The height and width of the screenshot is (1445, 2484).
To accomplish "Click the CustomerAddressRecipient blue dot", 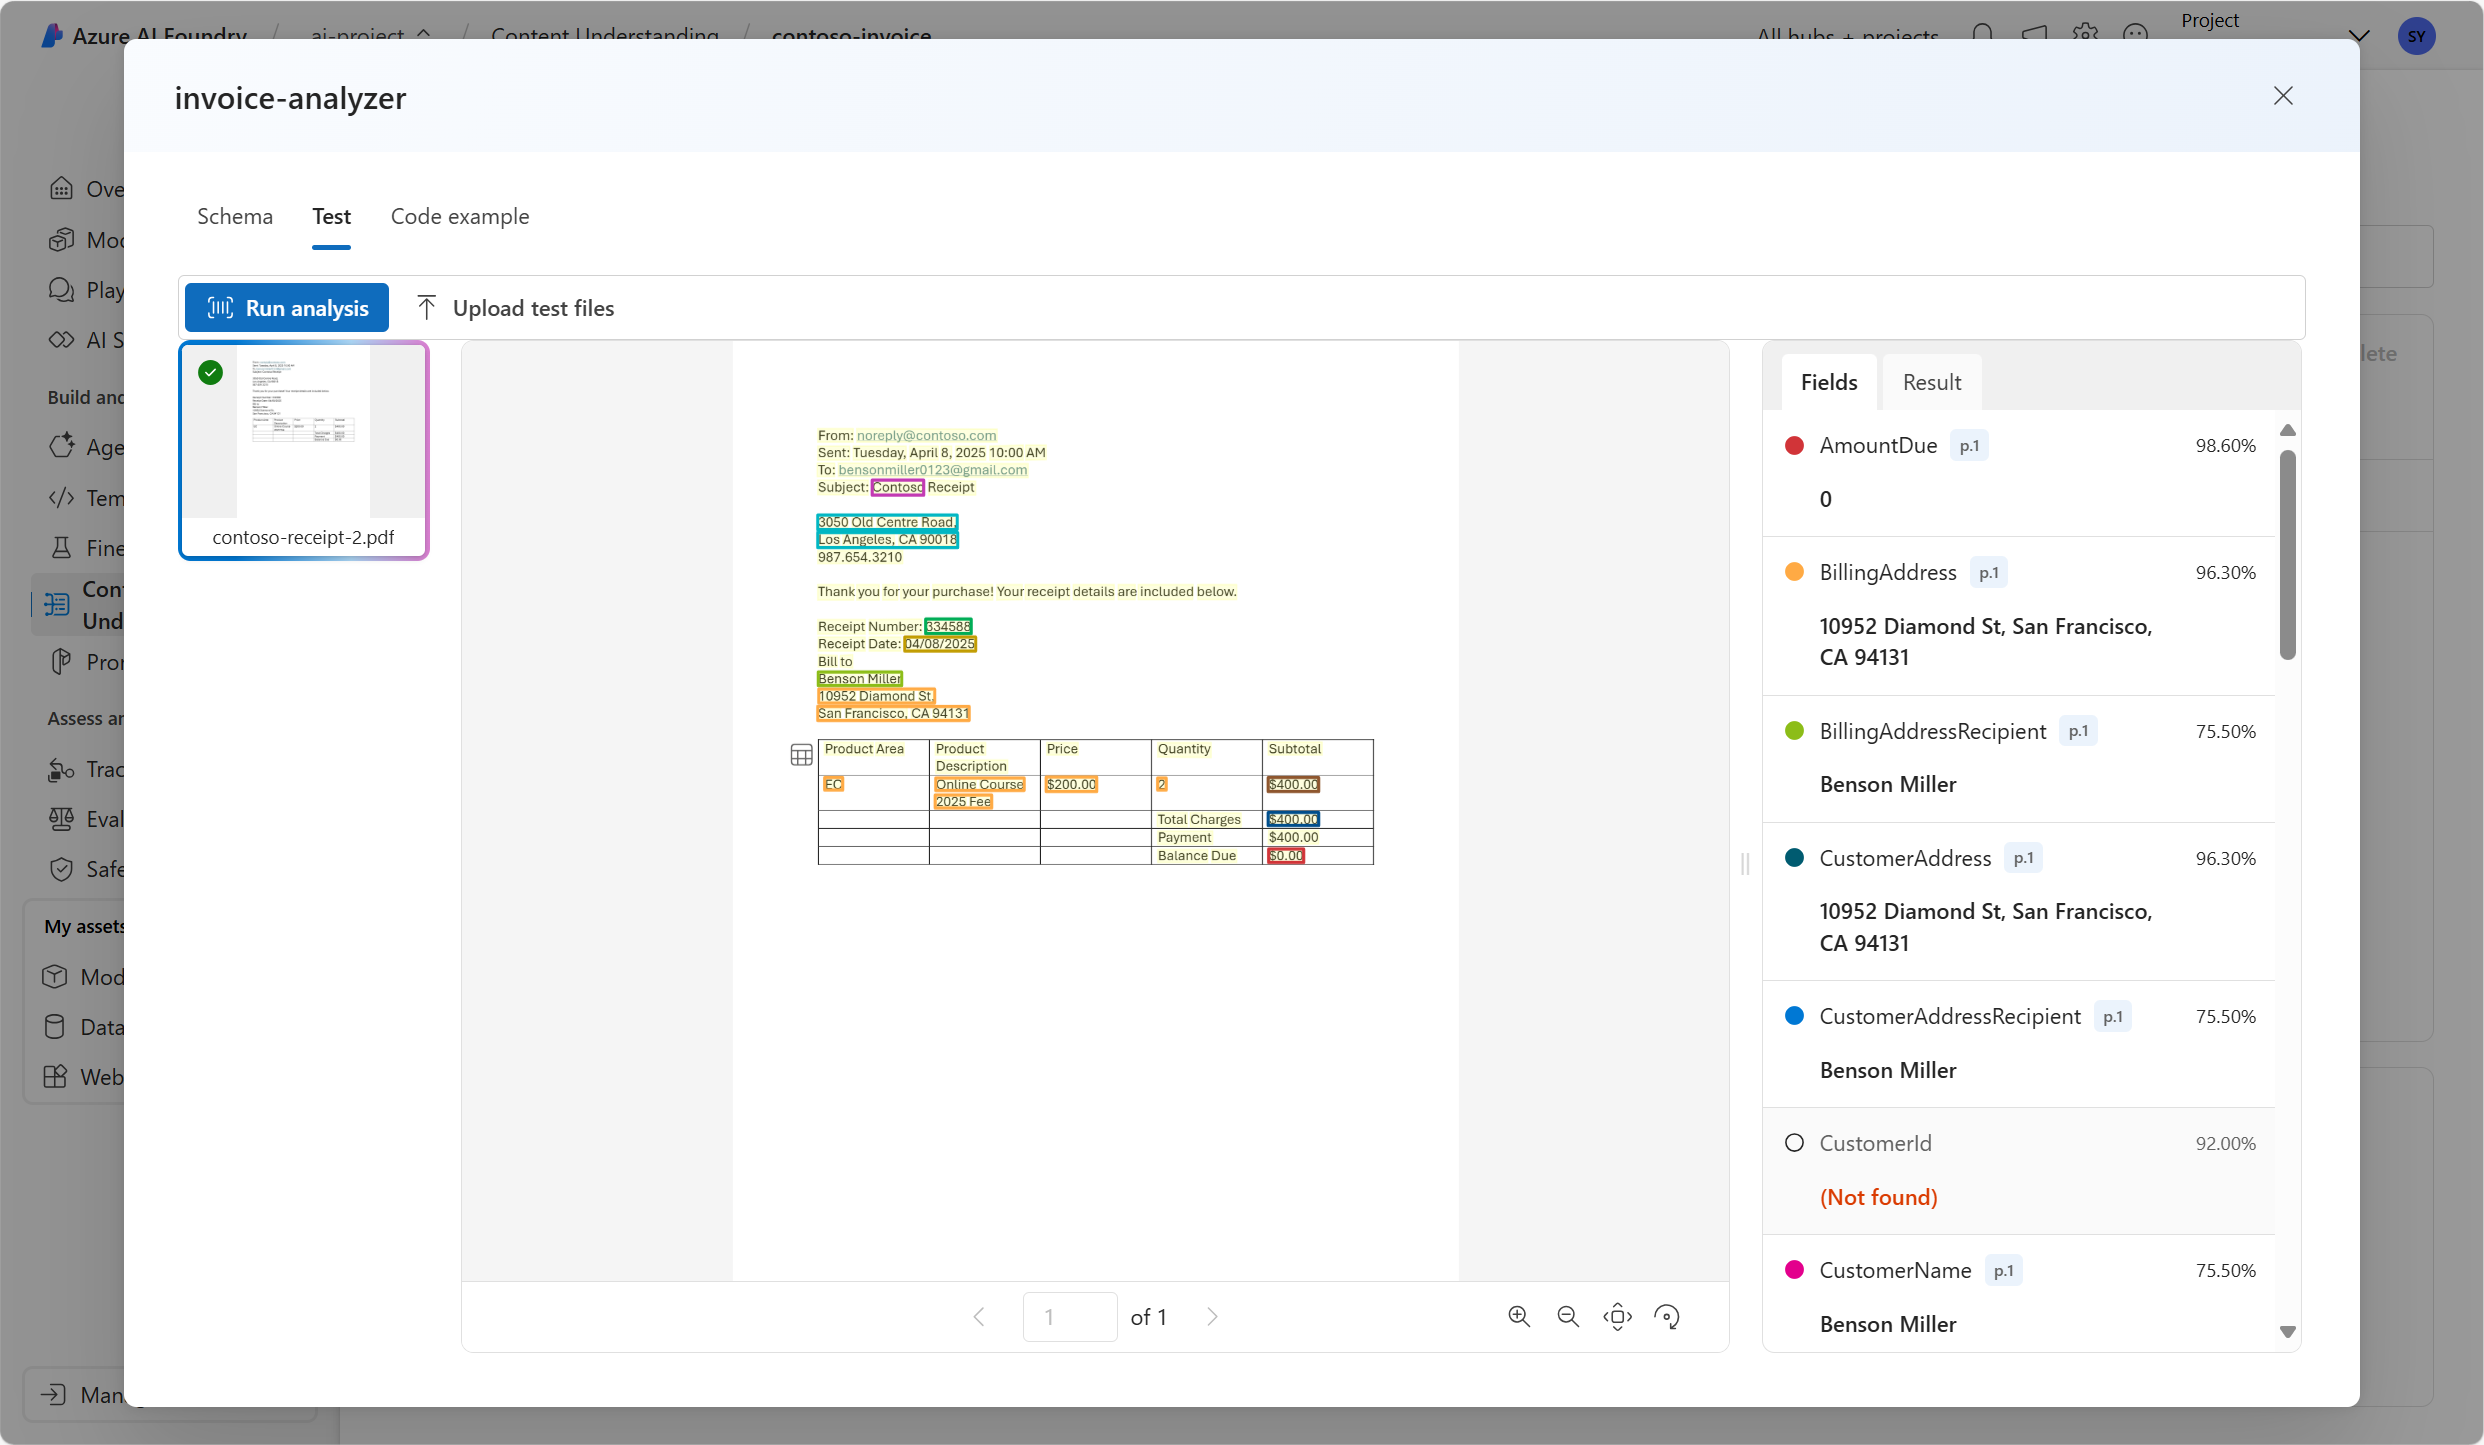I will tap(1794, 1016).
